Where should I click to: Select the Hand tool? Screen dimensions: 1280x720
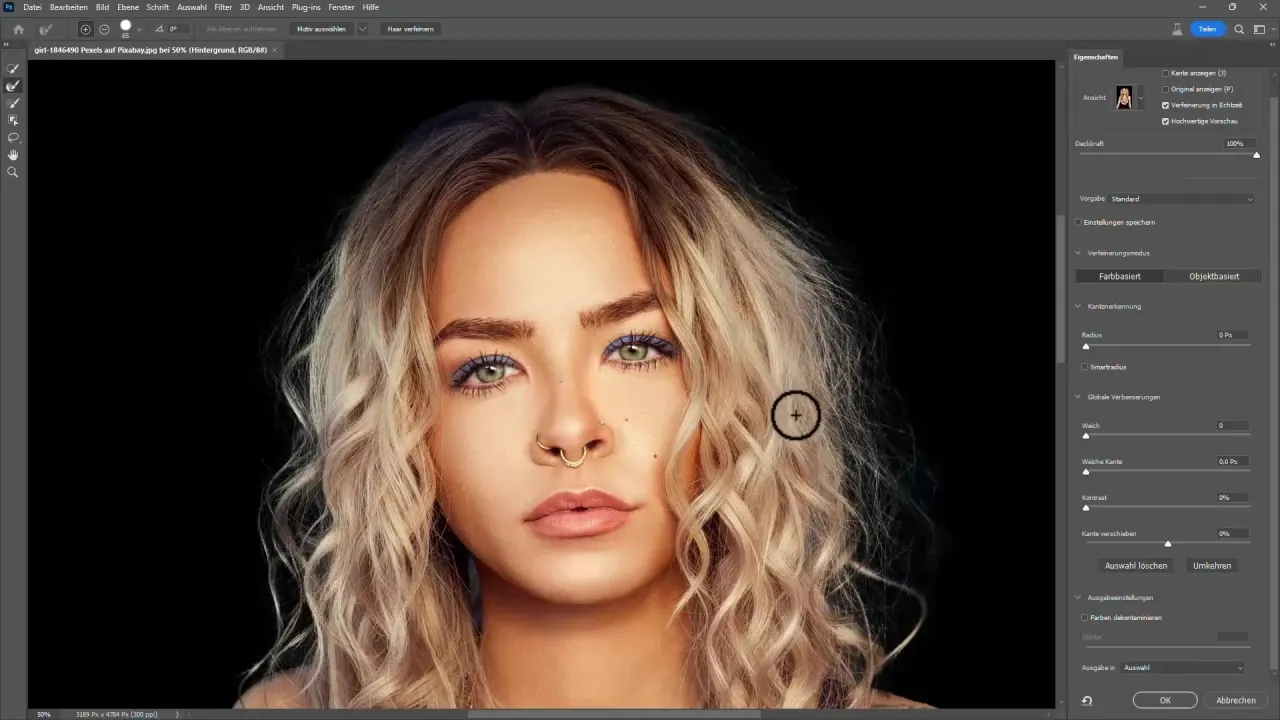pos(13,153)
